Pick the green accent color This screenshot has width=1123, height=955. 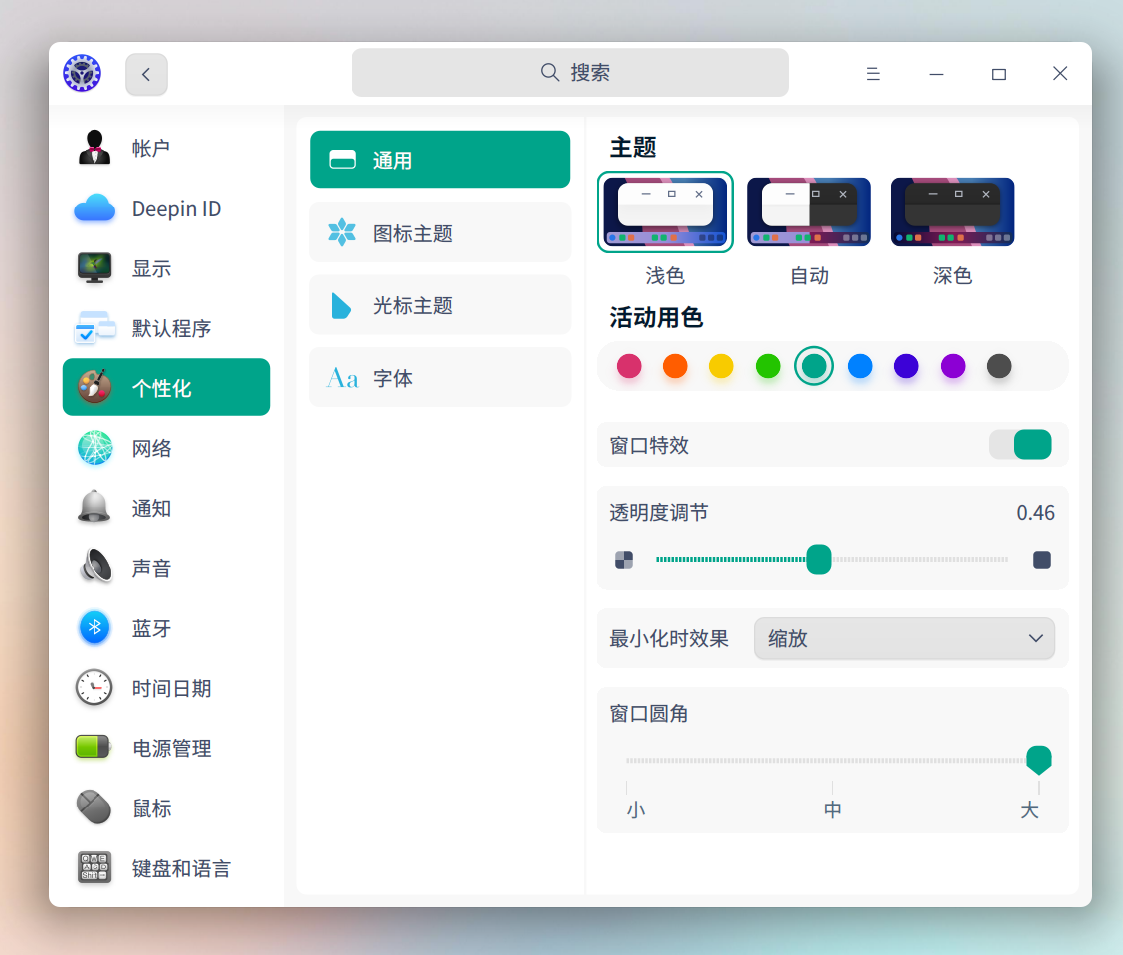tap(768, 366)
